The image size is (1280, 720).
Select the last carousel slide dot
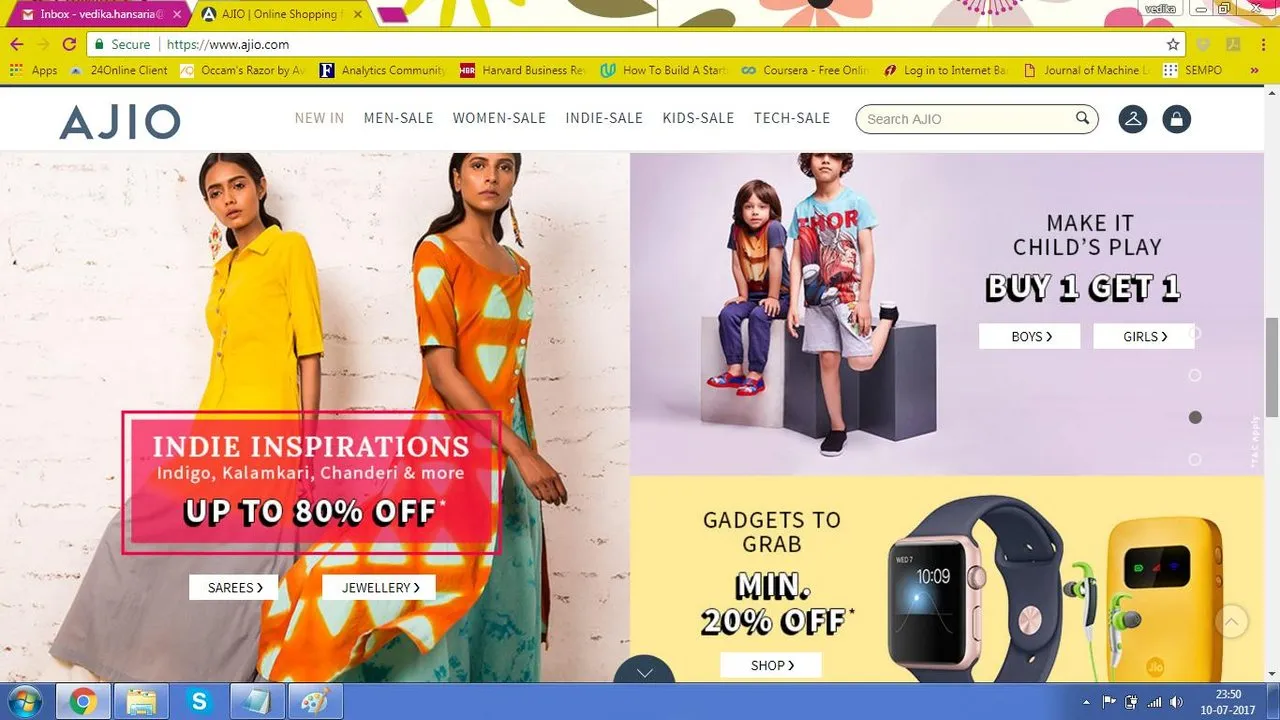point(1195,459)
